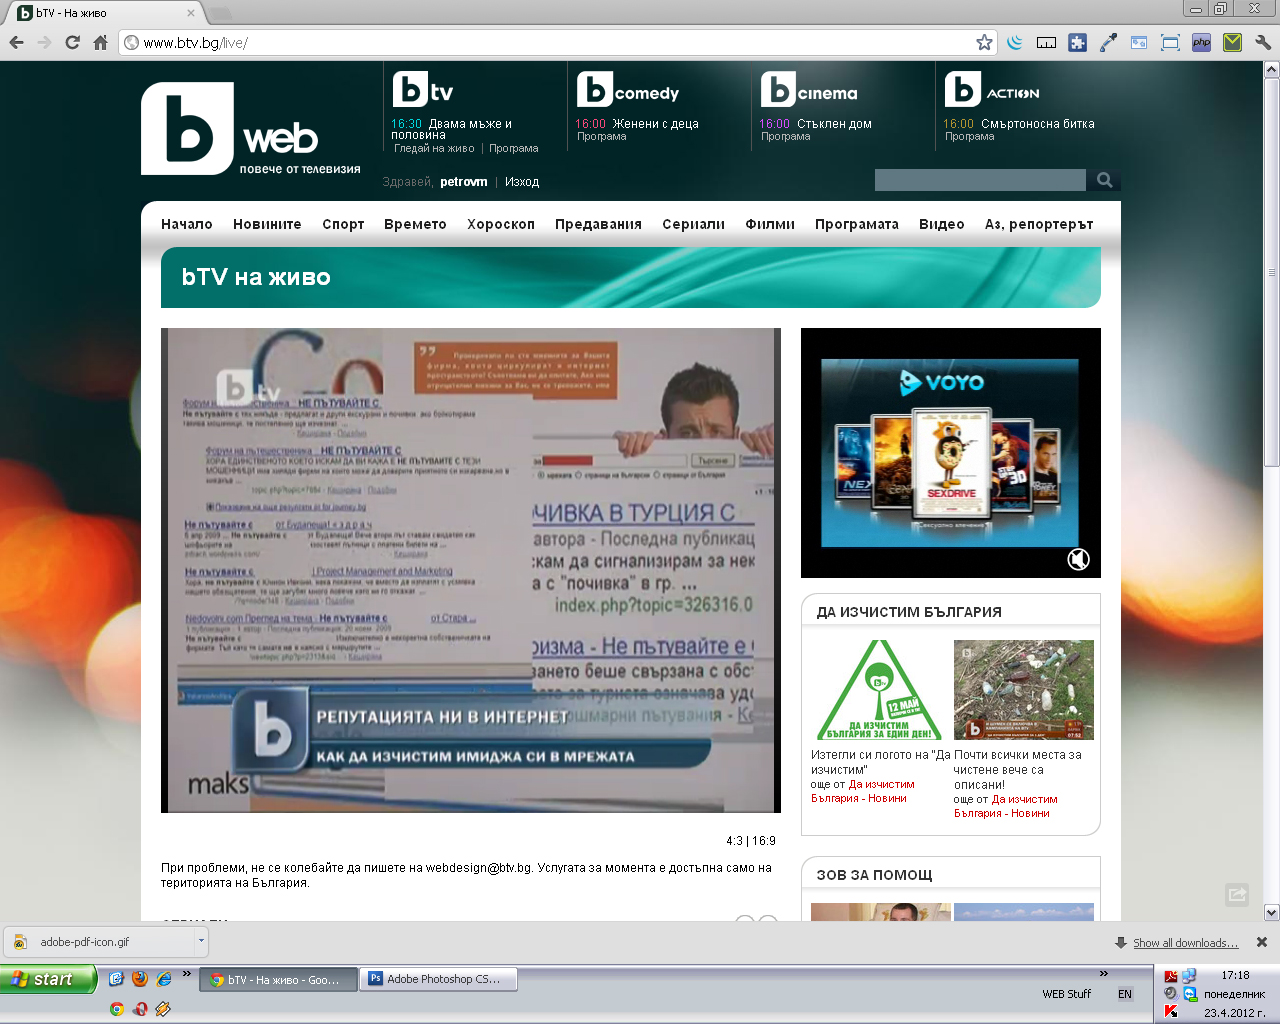Close the downloads bar
The image size is (1280, 1024).
coord(1262,942)
